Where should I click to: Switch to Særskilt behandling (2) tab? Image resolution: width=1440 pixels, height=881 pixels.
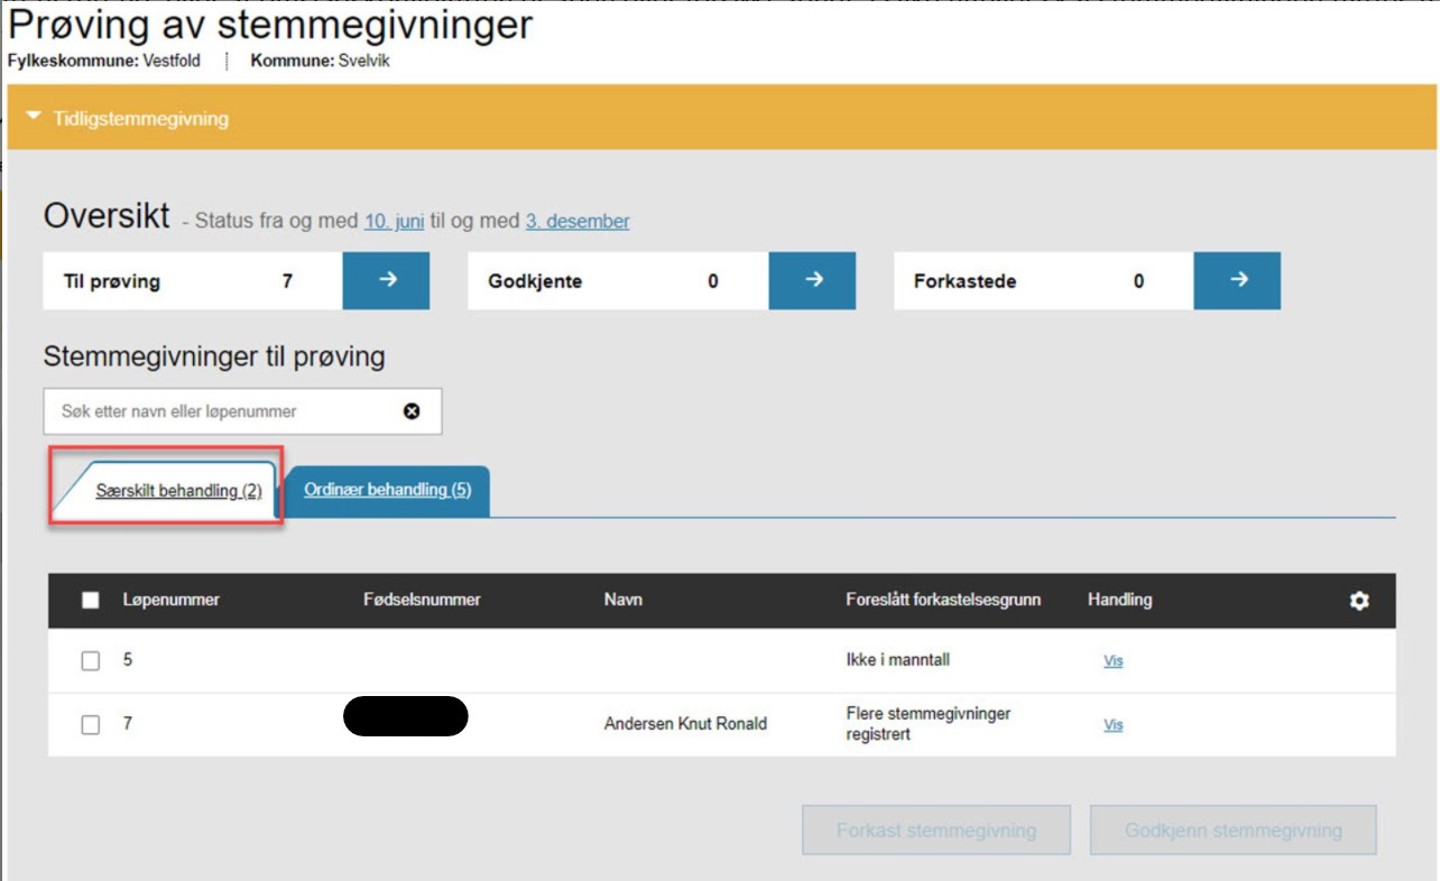[x=178, y=490]
